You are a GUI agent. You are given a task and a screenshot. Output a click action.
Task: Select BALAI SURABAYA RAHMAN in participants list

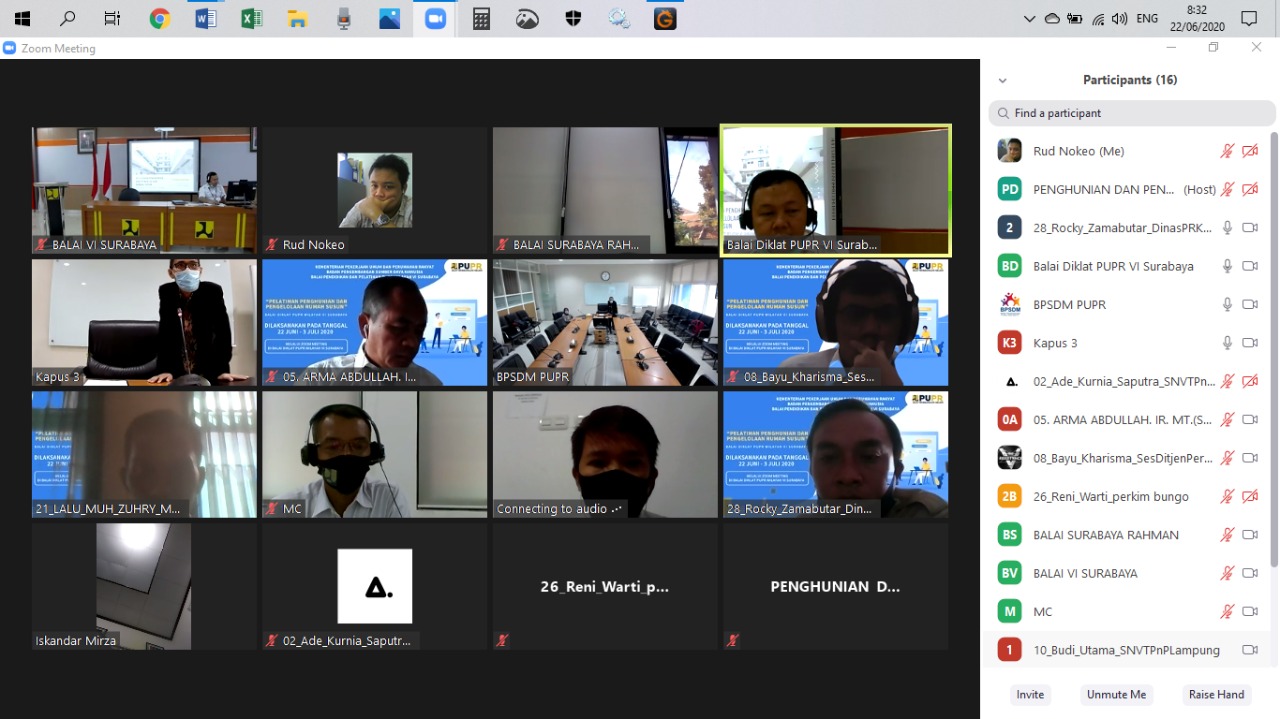click(1105, 535)
